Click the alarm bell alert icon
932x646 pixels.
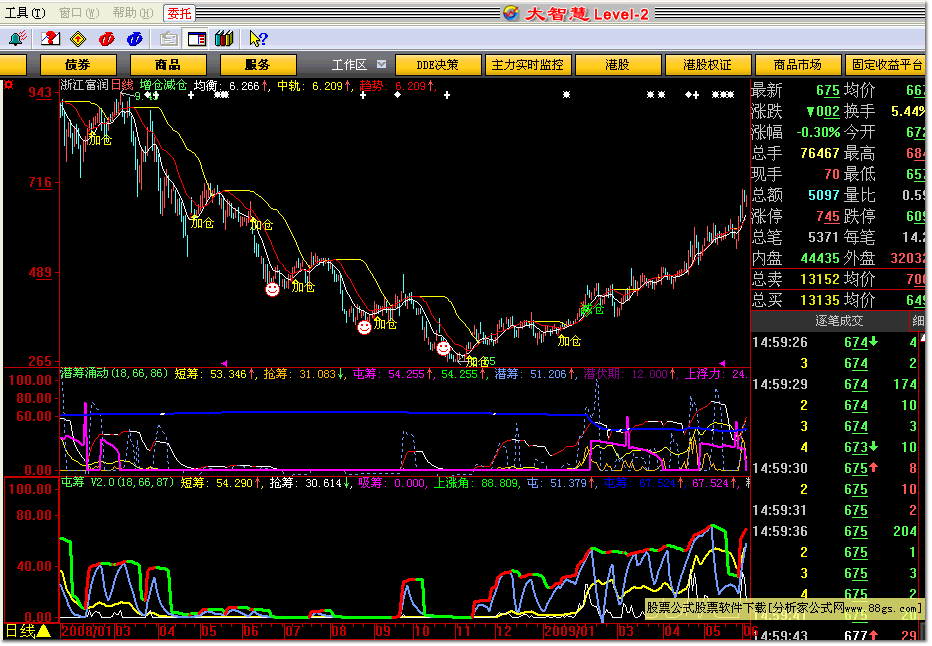tap(17, 39)
